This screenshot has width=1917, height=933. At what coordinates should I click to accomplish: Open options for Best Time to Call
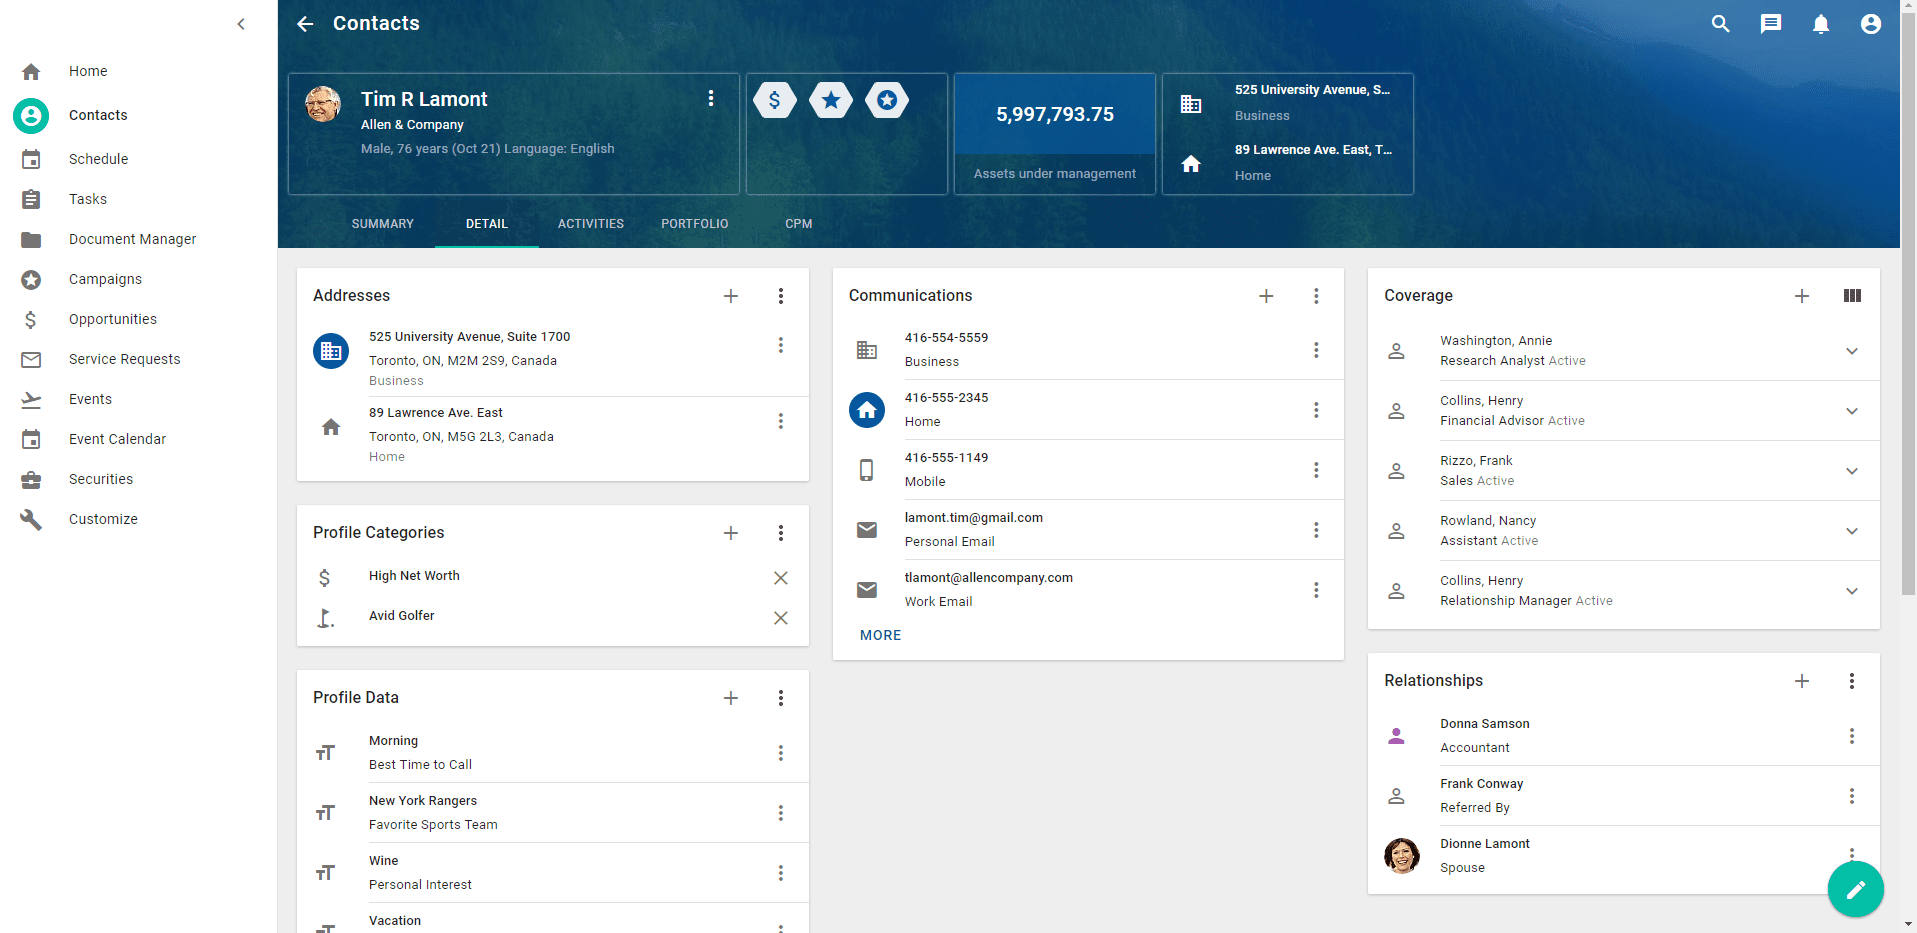pyautogui.click(x=781, y=753)
